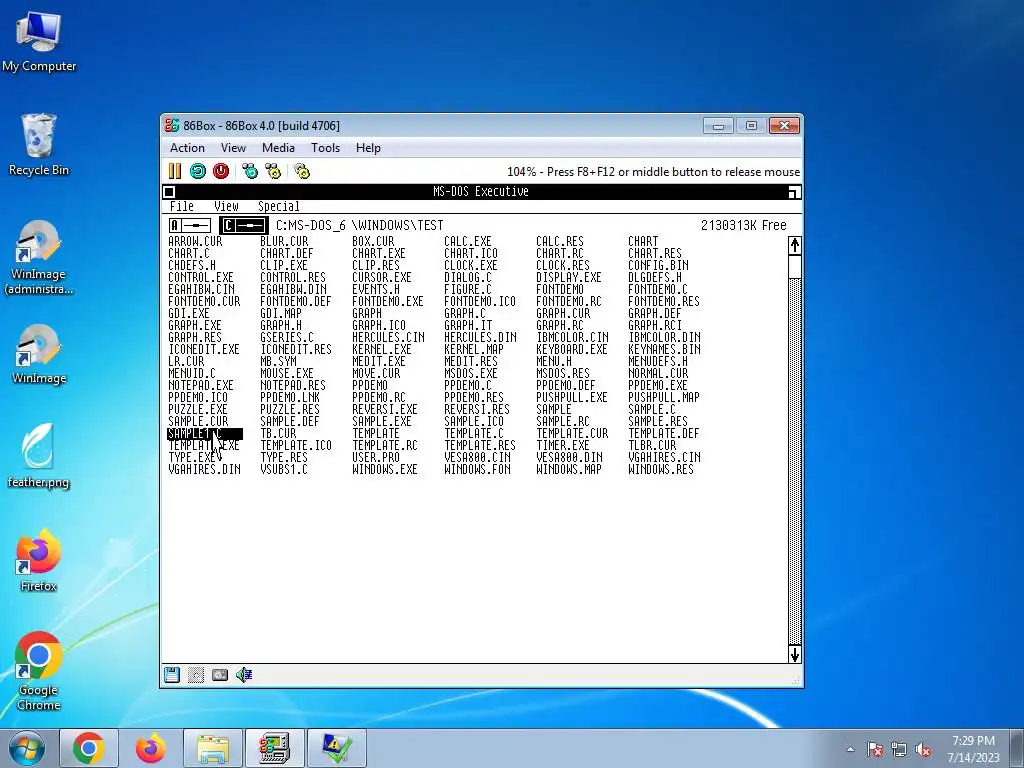Open MS-DOS Executive system menu box
This screenshot has width=1024, height=768.
click(x=168, y=191)
